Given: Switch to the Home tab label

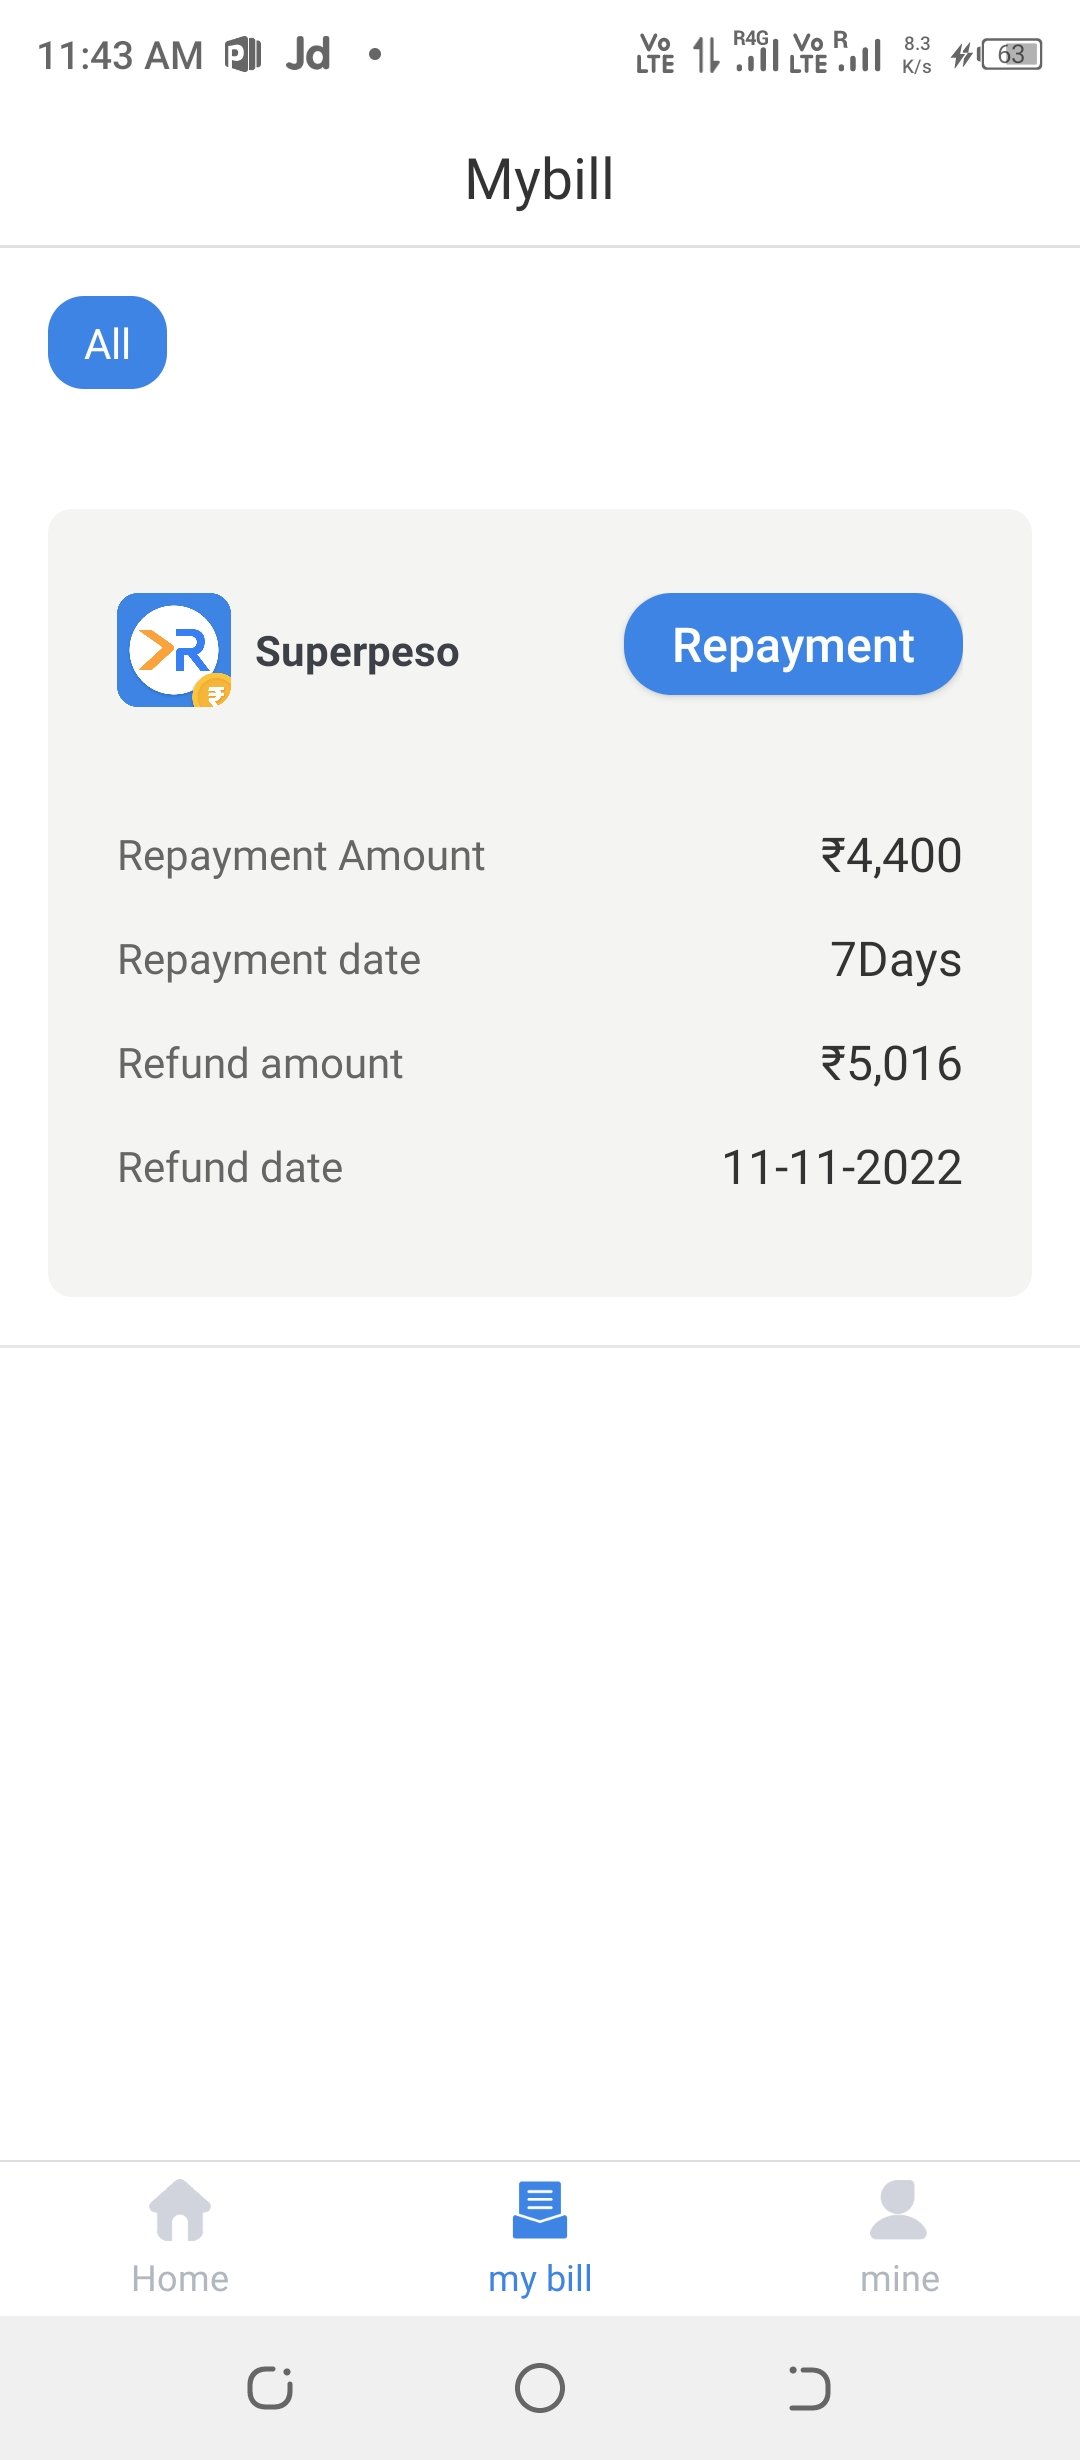Looking at the screenshot, I should click(x=180, y=2279).
